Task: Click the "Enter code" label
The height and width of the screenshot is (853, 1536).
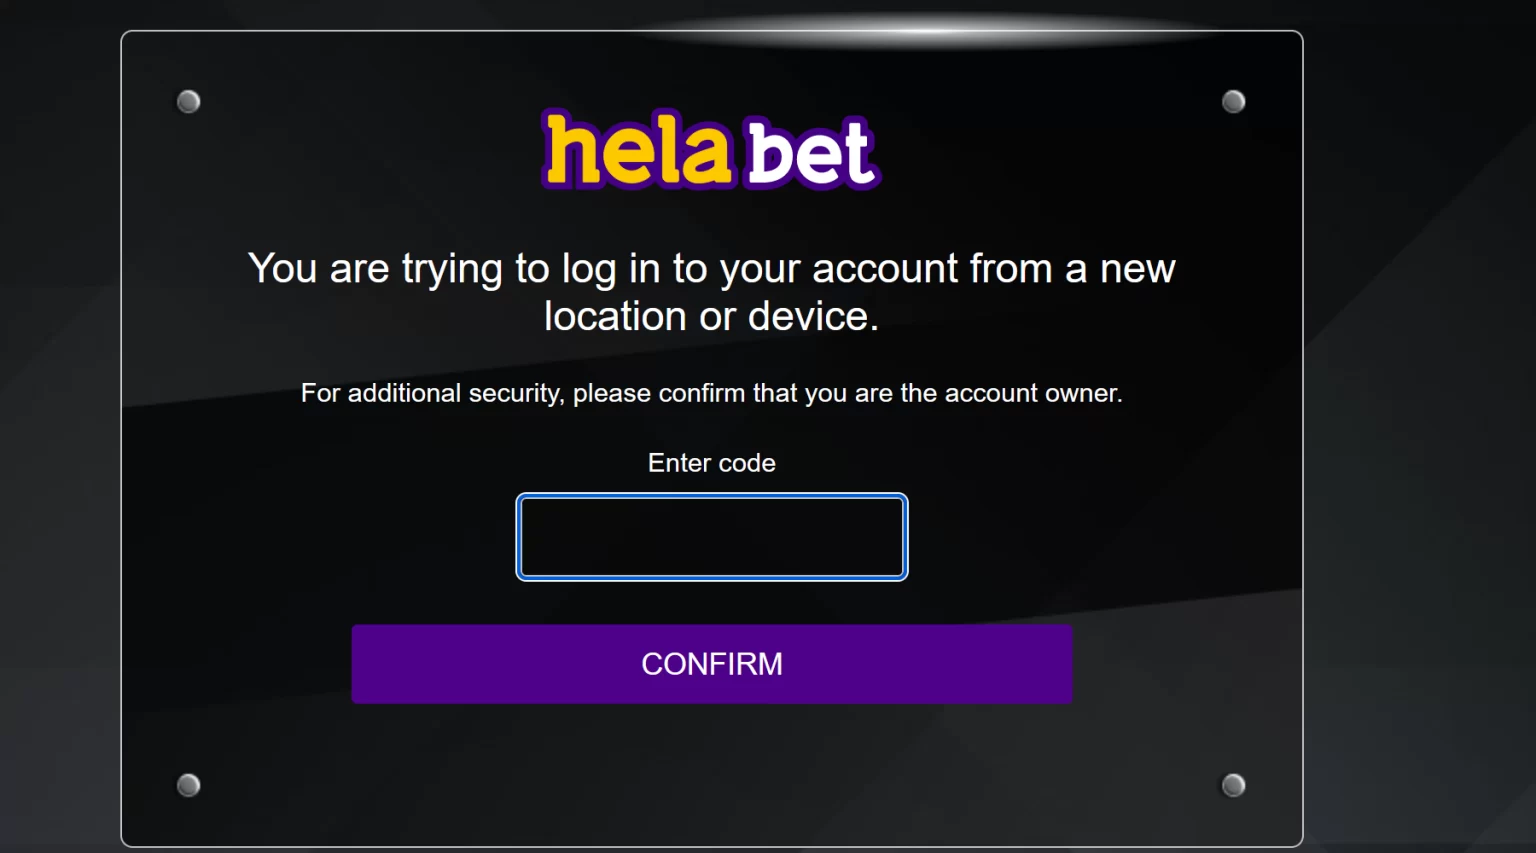Action: coord(712,463)
